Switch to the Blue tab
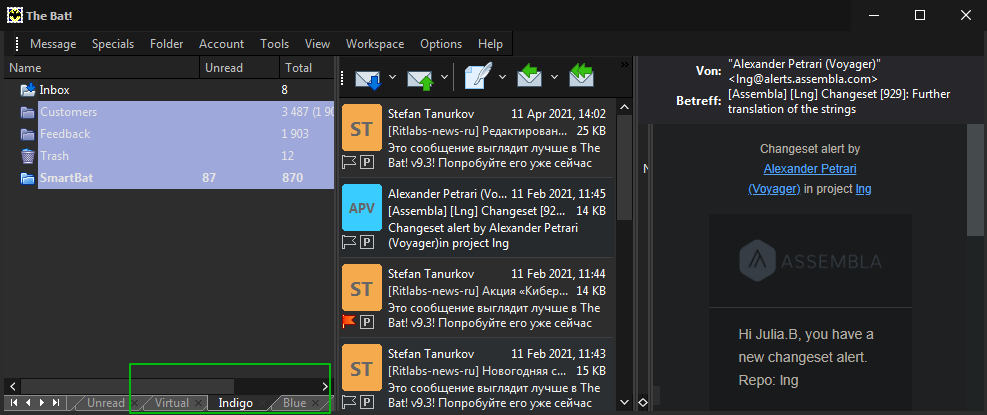 pyautogui.click(x=294, y=403)
